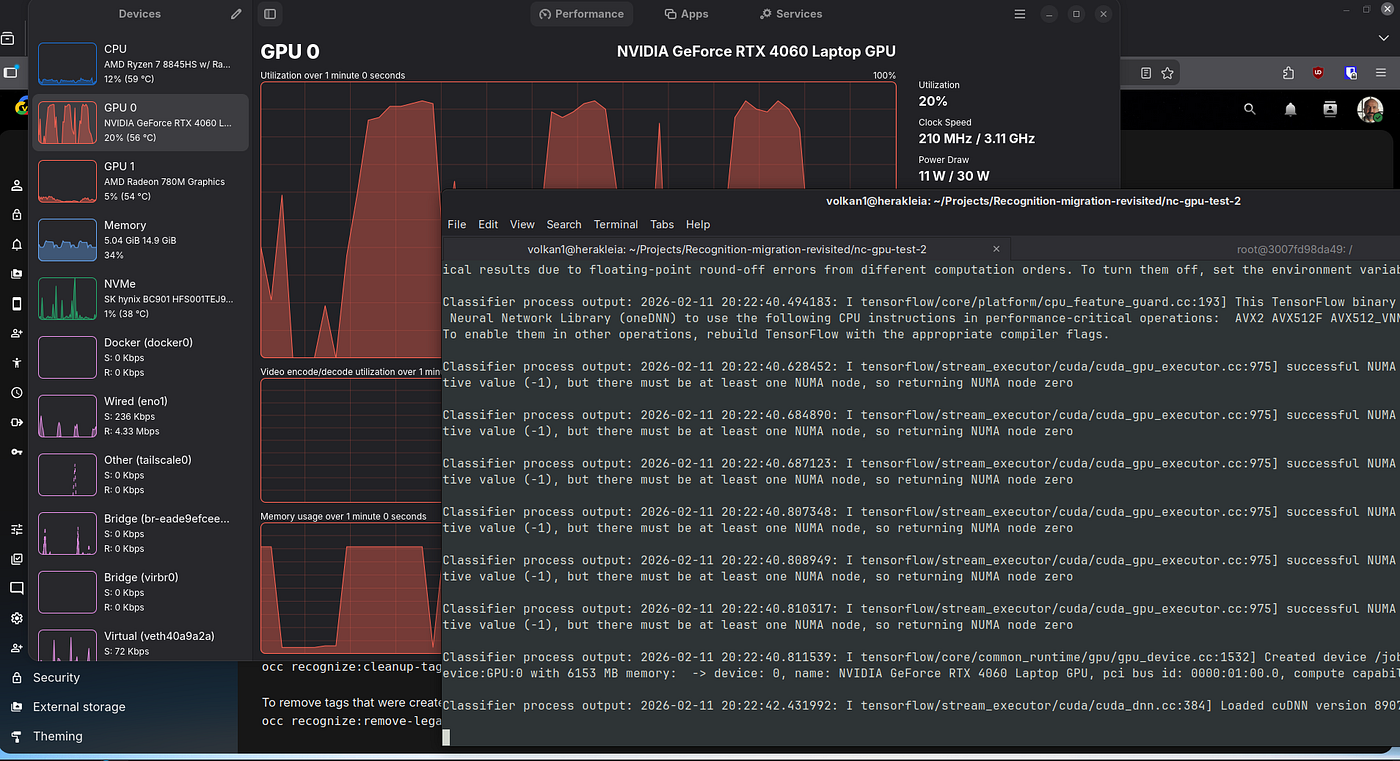Image resolution: width=1400 pixels, height=761 pixels.
Task: Click the NVIDIA GeForce RTX 4060 Laptop GPU heading
Action: pyautogui.click(x=756, y=51)
